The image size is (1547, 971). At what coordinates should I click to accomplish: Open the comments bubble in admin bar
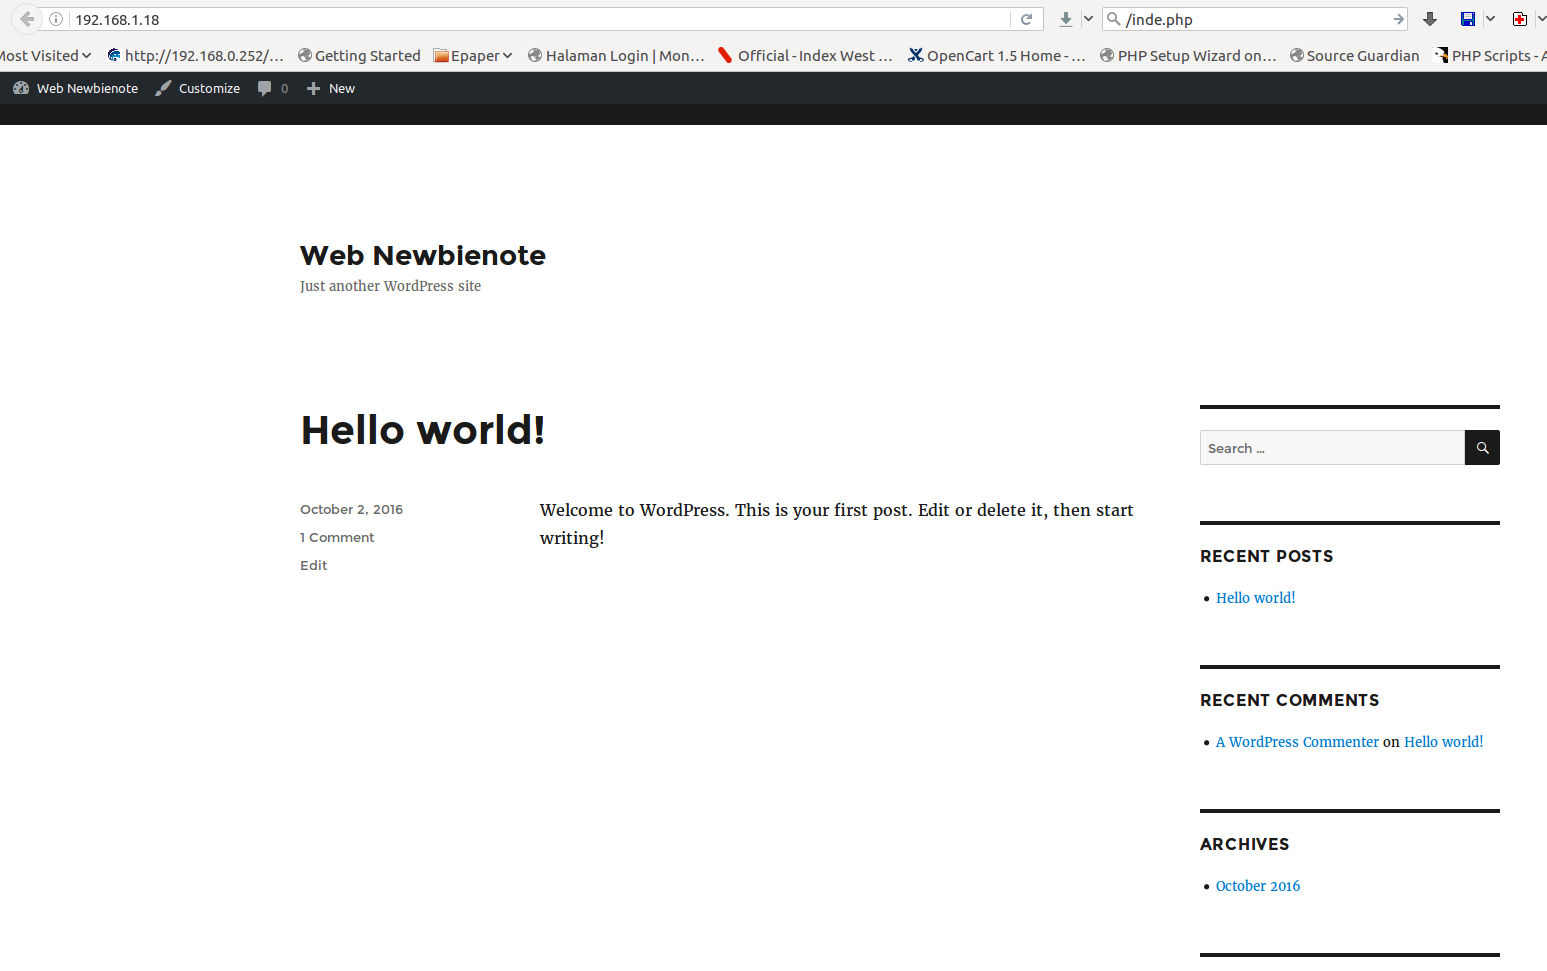pos(273,88)
